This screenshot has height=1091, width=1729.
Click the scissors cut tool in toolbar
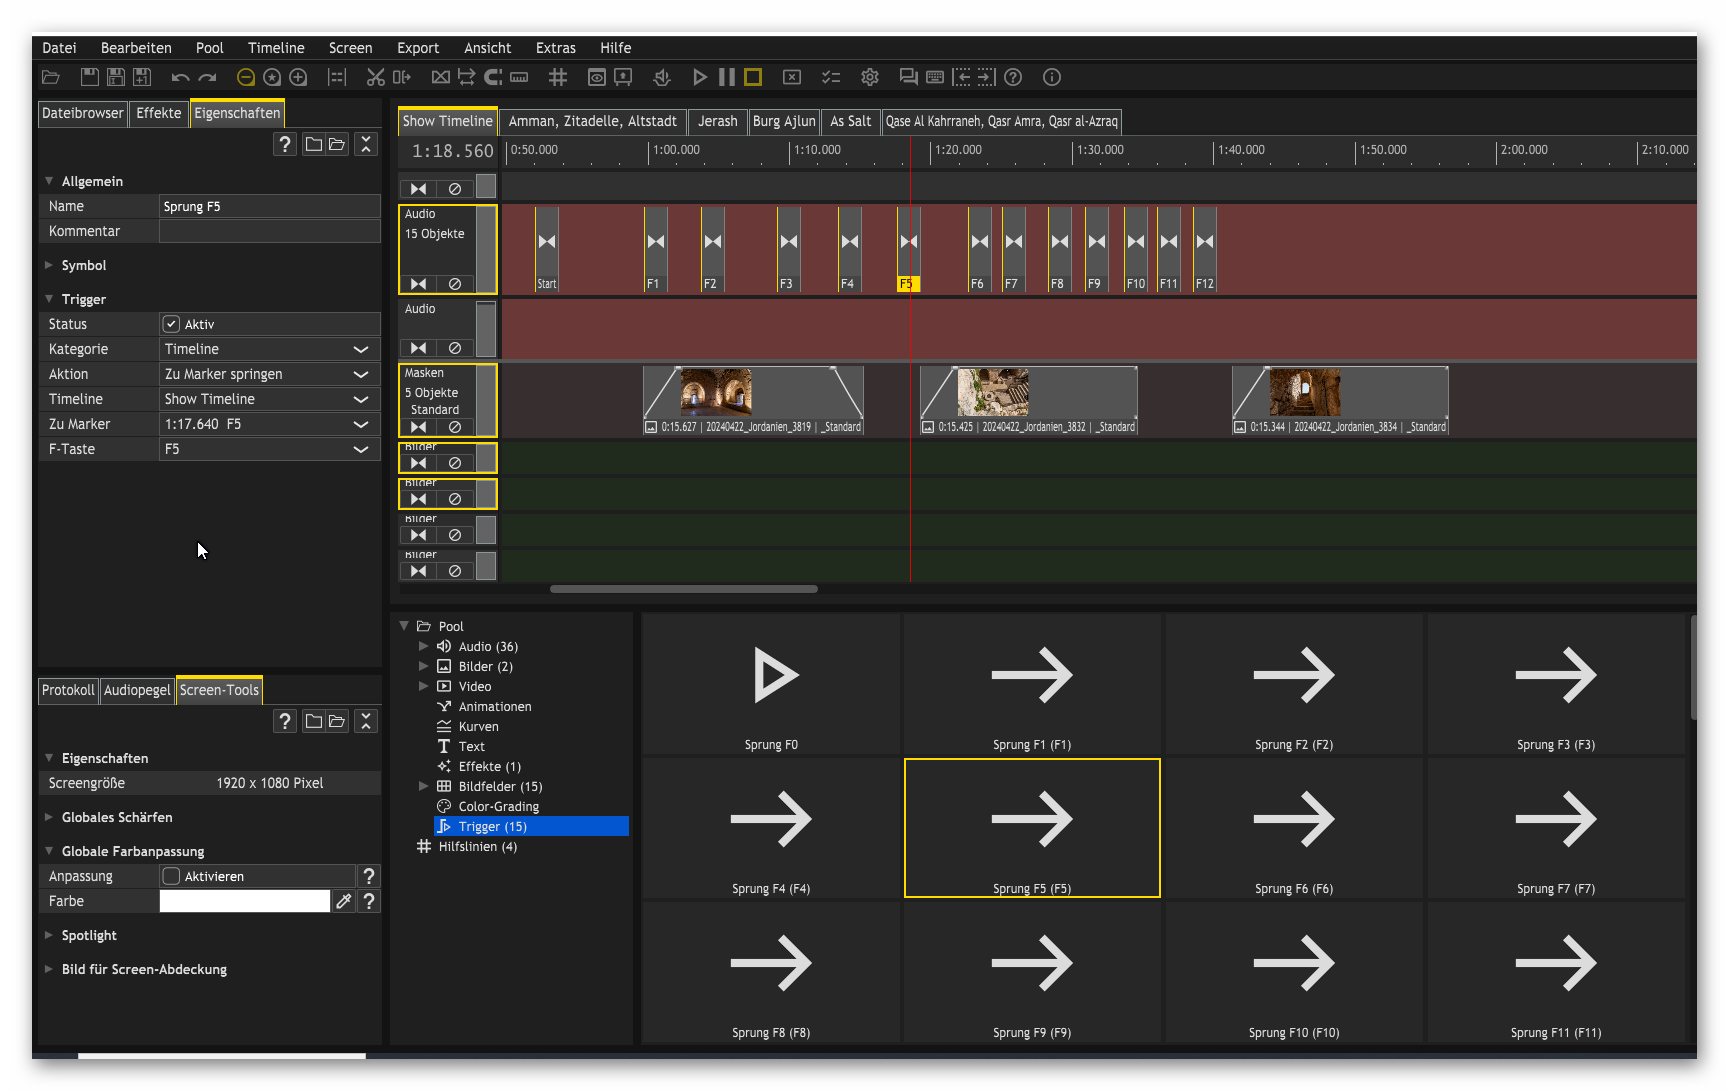point(375,77)
